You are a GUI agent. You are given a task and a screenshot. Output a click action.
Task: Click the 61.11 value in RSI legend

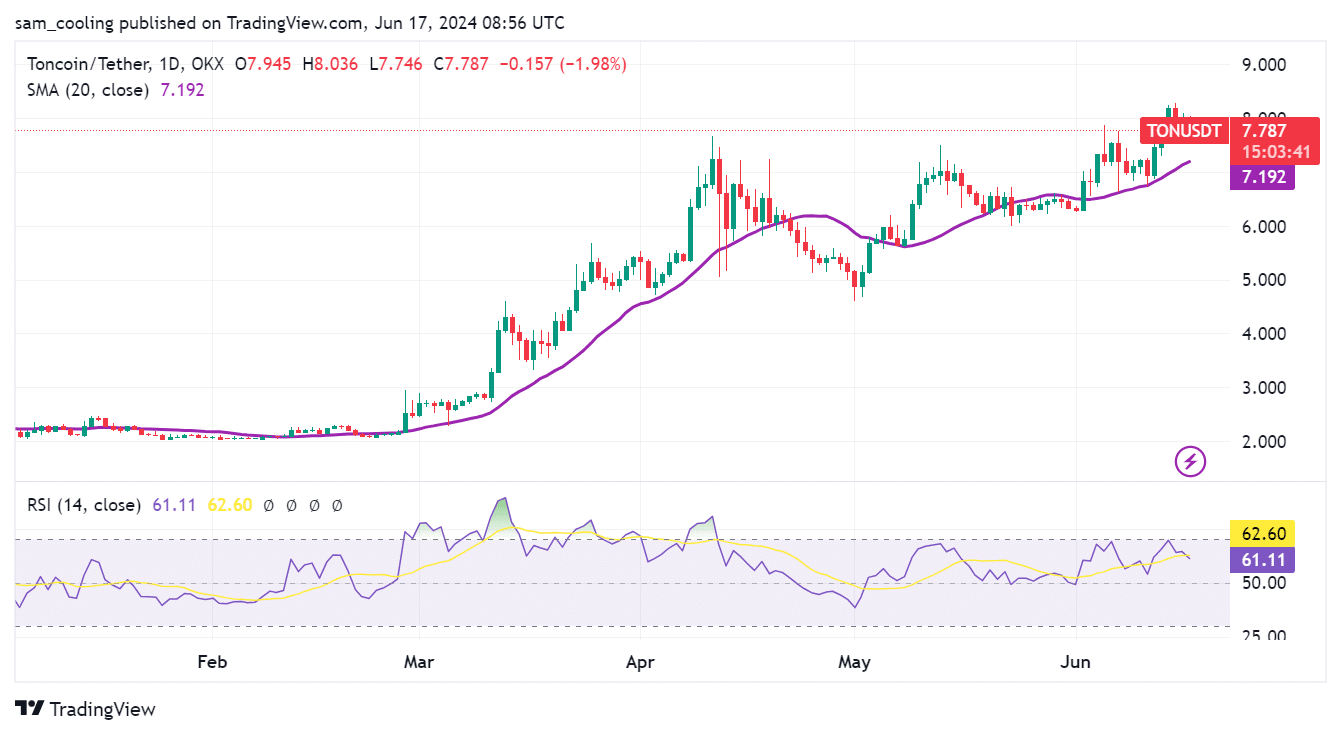point(175,505)
